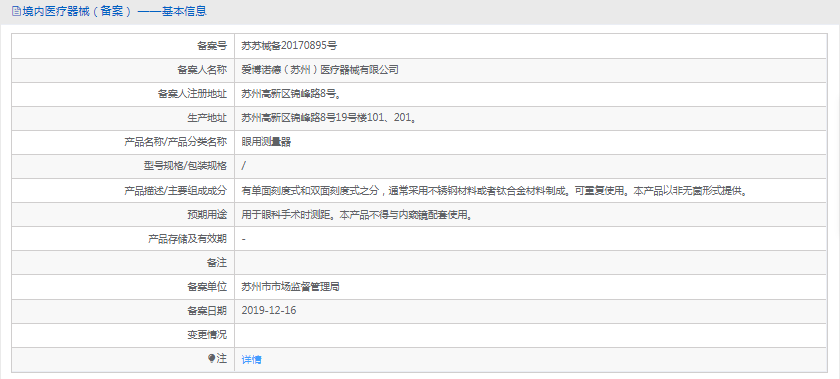Click the 变更情况 label
The image size is (840, 379).
click(x=207, y=335)
